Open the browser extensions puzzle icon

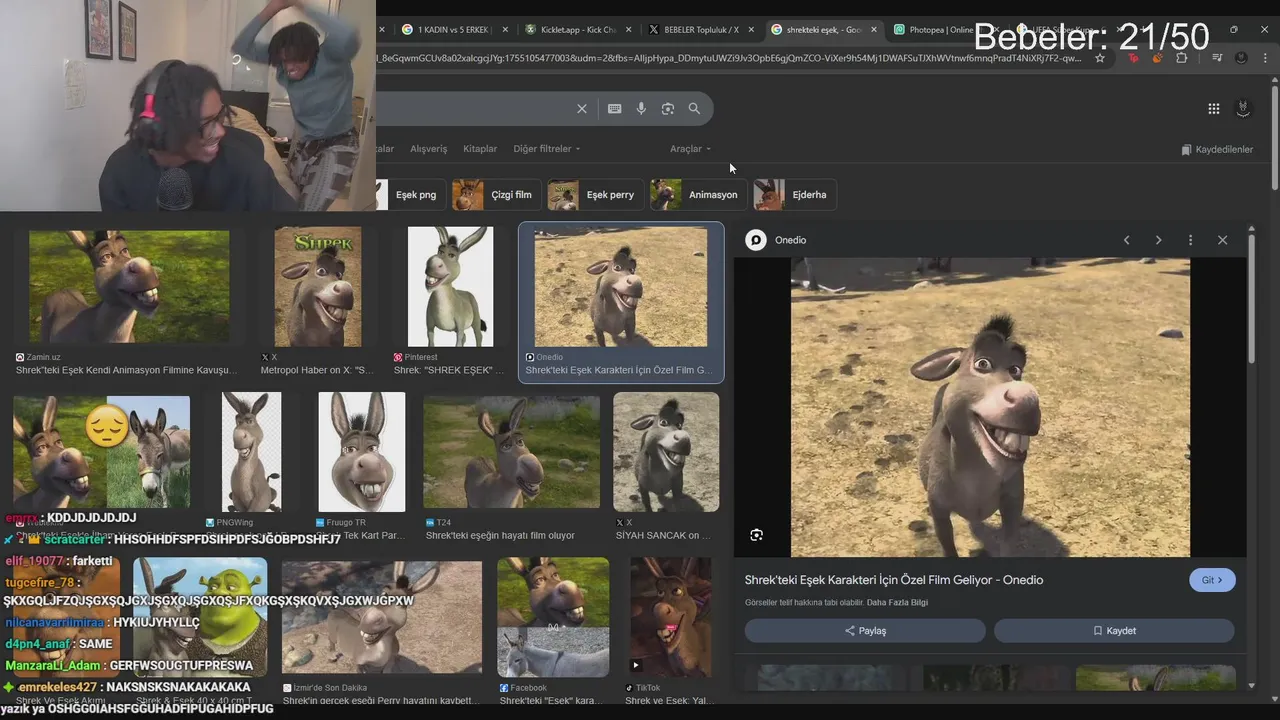coord(1181,58)
